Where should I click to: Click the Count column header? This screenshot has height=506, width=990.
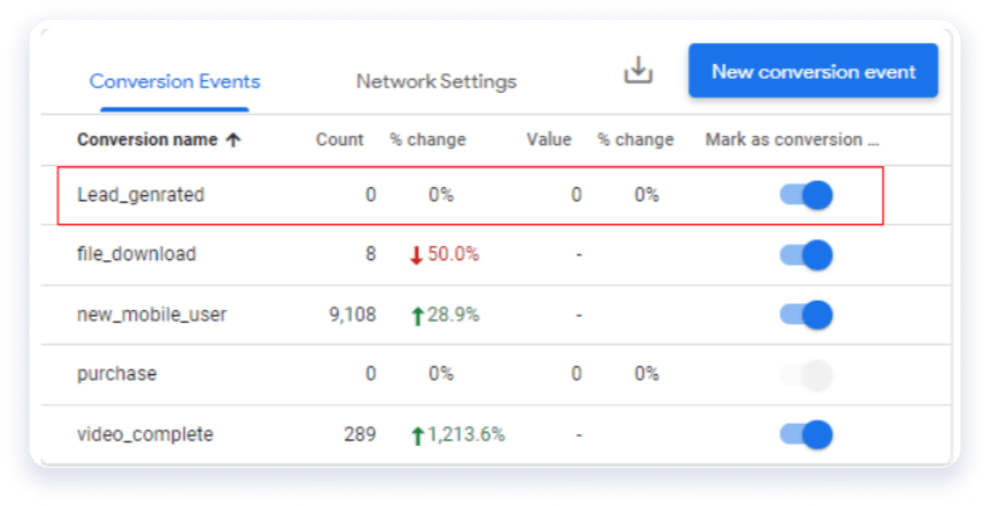point(340,140)
